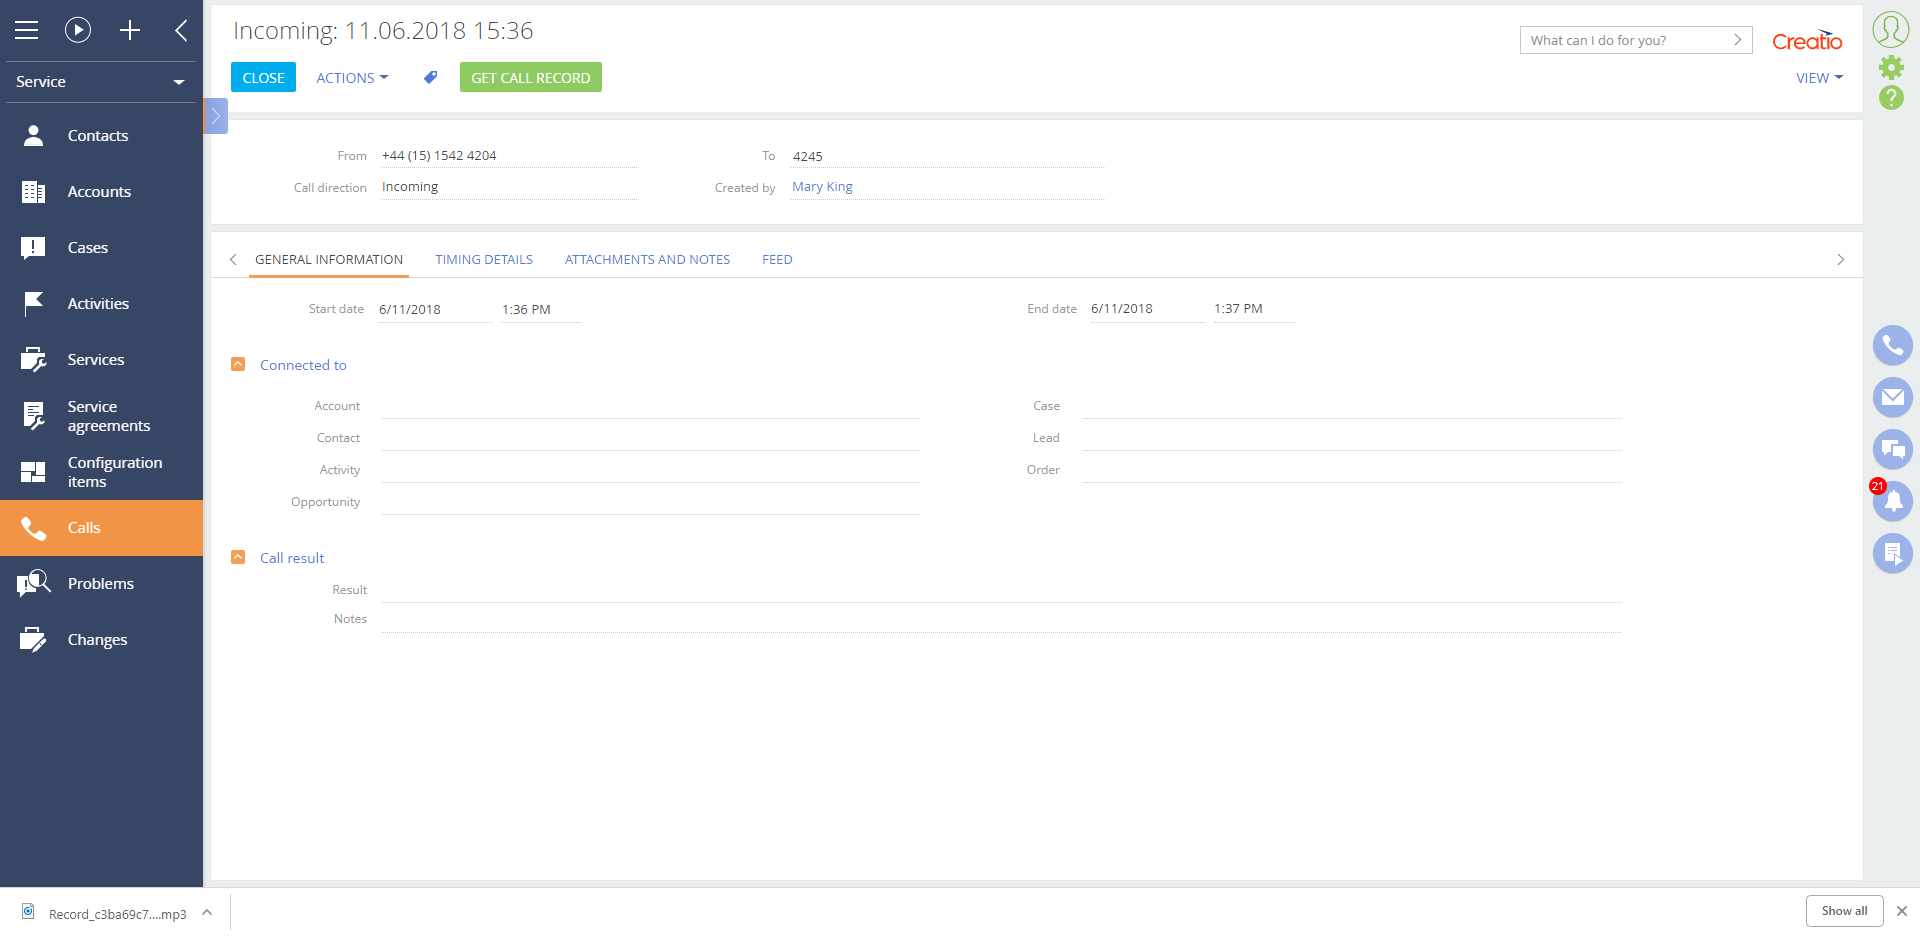Screen dimensions: 1920x936
Task: Click the run process play icon
Action: [78, 30]
